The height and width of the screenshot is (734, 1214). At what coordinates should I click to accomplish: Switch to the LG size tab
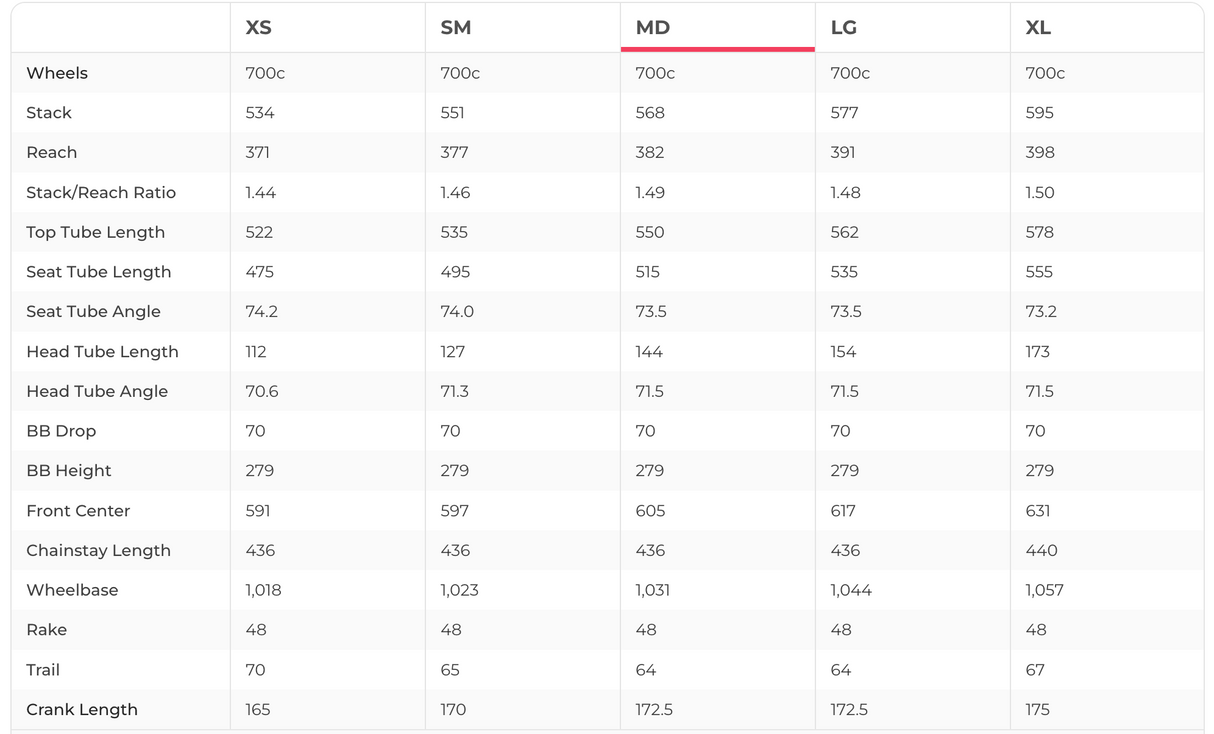coord(844,28)
